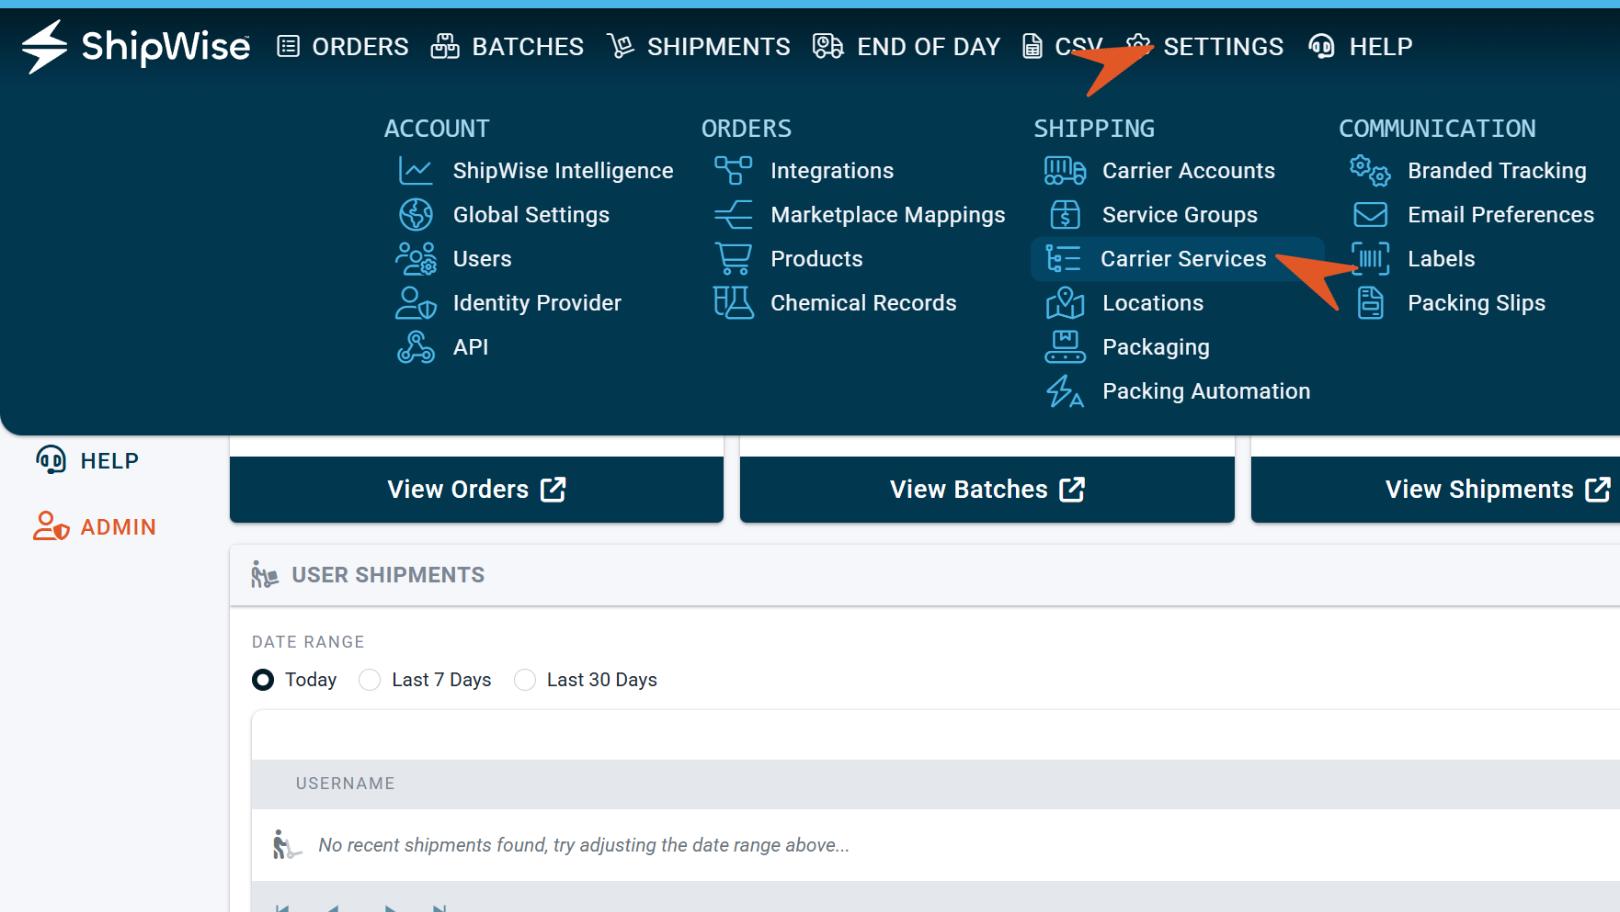Click the Labels barcode icon

tap(1370, 259)
